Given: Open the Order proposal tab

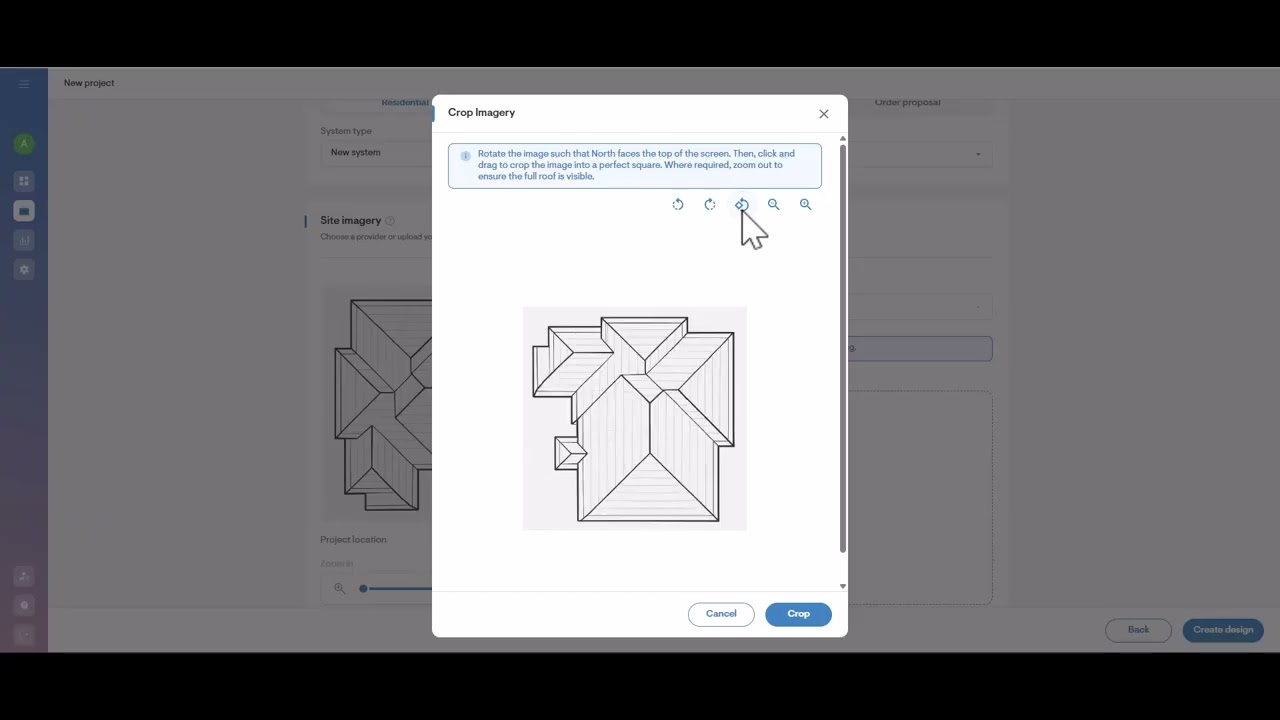Looking at the screenshot, I should pyautogui.click(x=908, y=102).
